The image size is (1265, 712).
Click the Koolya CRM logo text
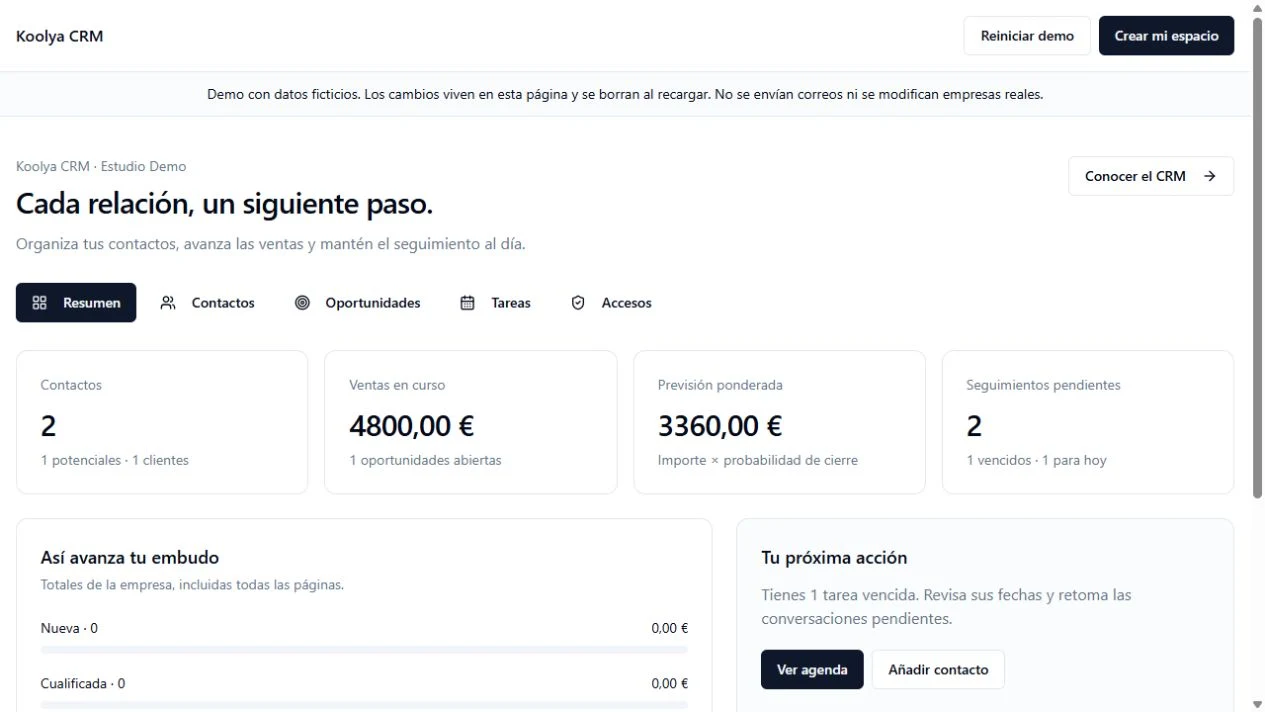point(59,36)
